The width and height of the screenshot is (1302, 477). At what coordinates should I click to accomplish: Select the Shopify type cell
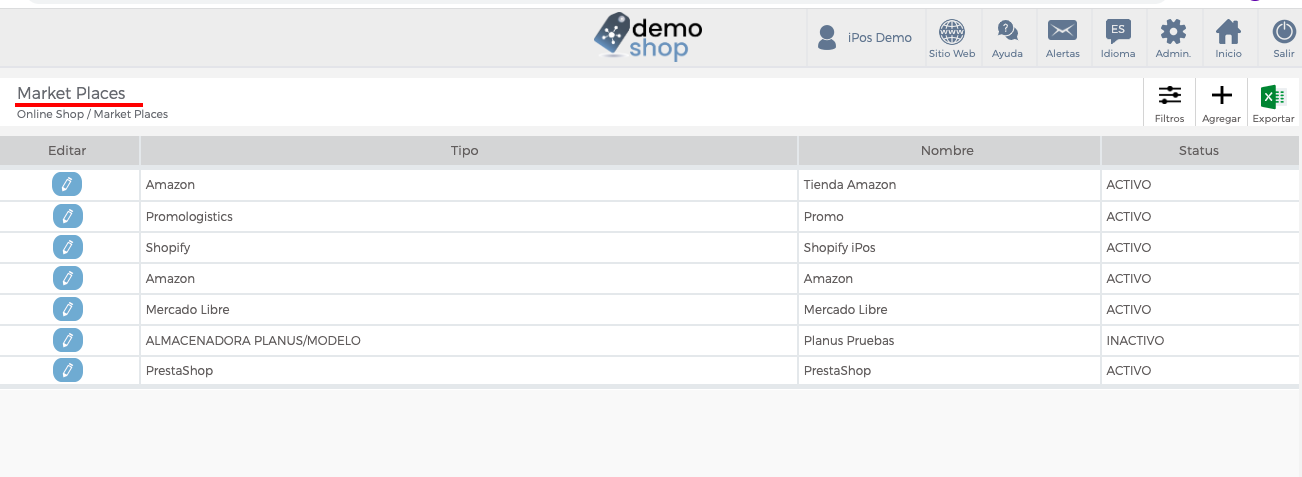click(469, 247)
